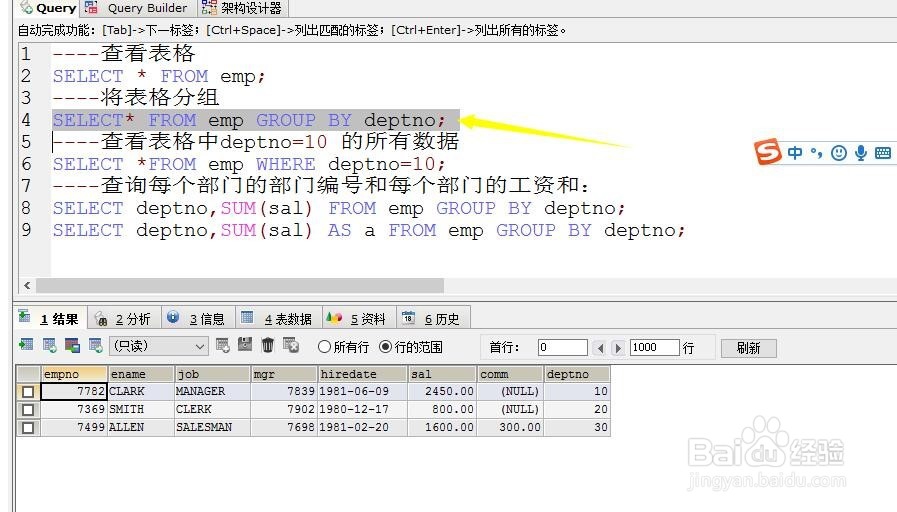This screenshot has width=897, height=512.
Task: Select the 所有行 radio button
Action: [x=324, y=347]
